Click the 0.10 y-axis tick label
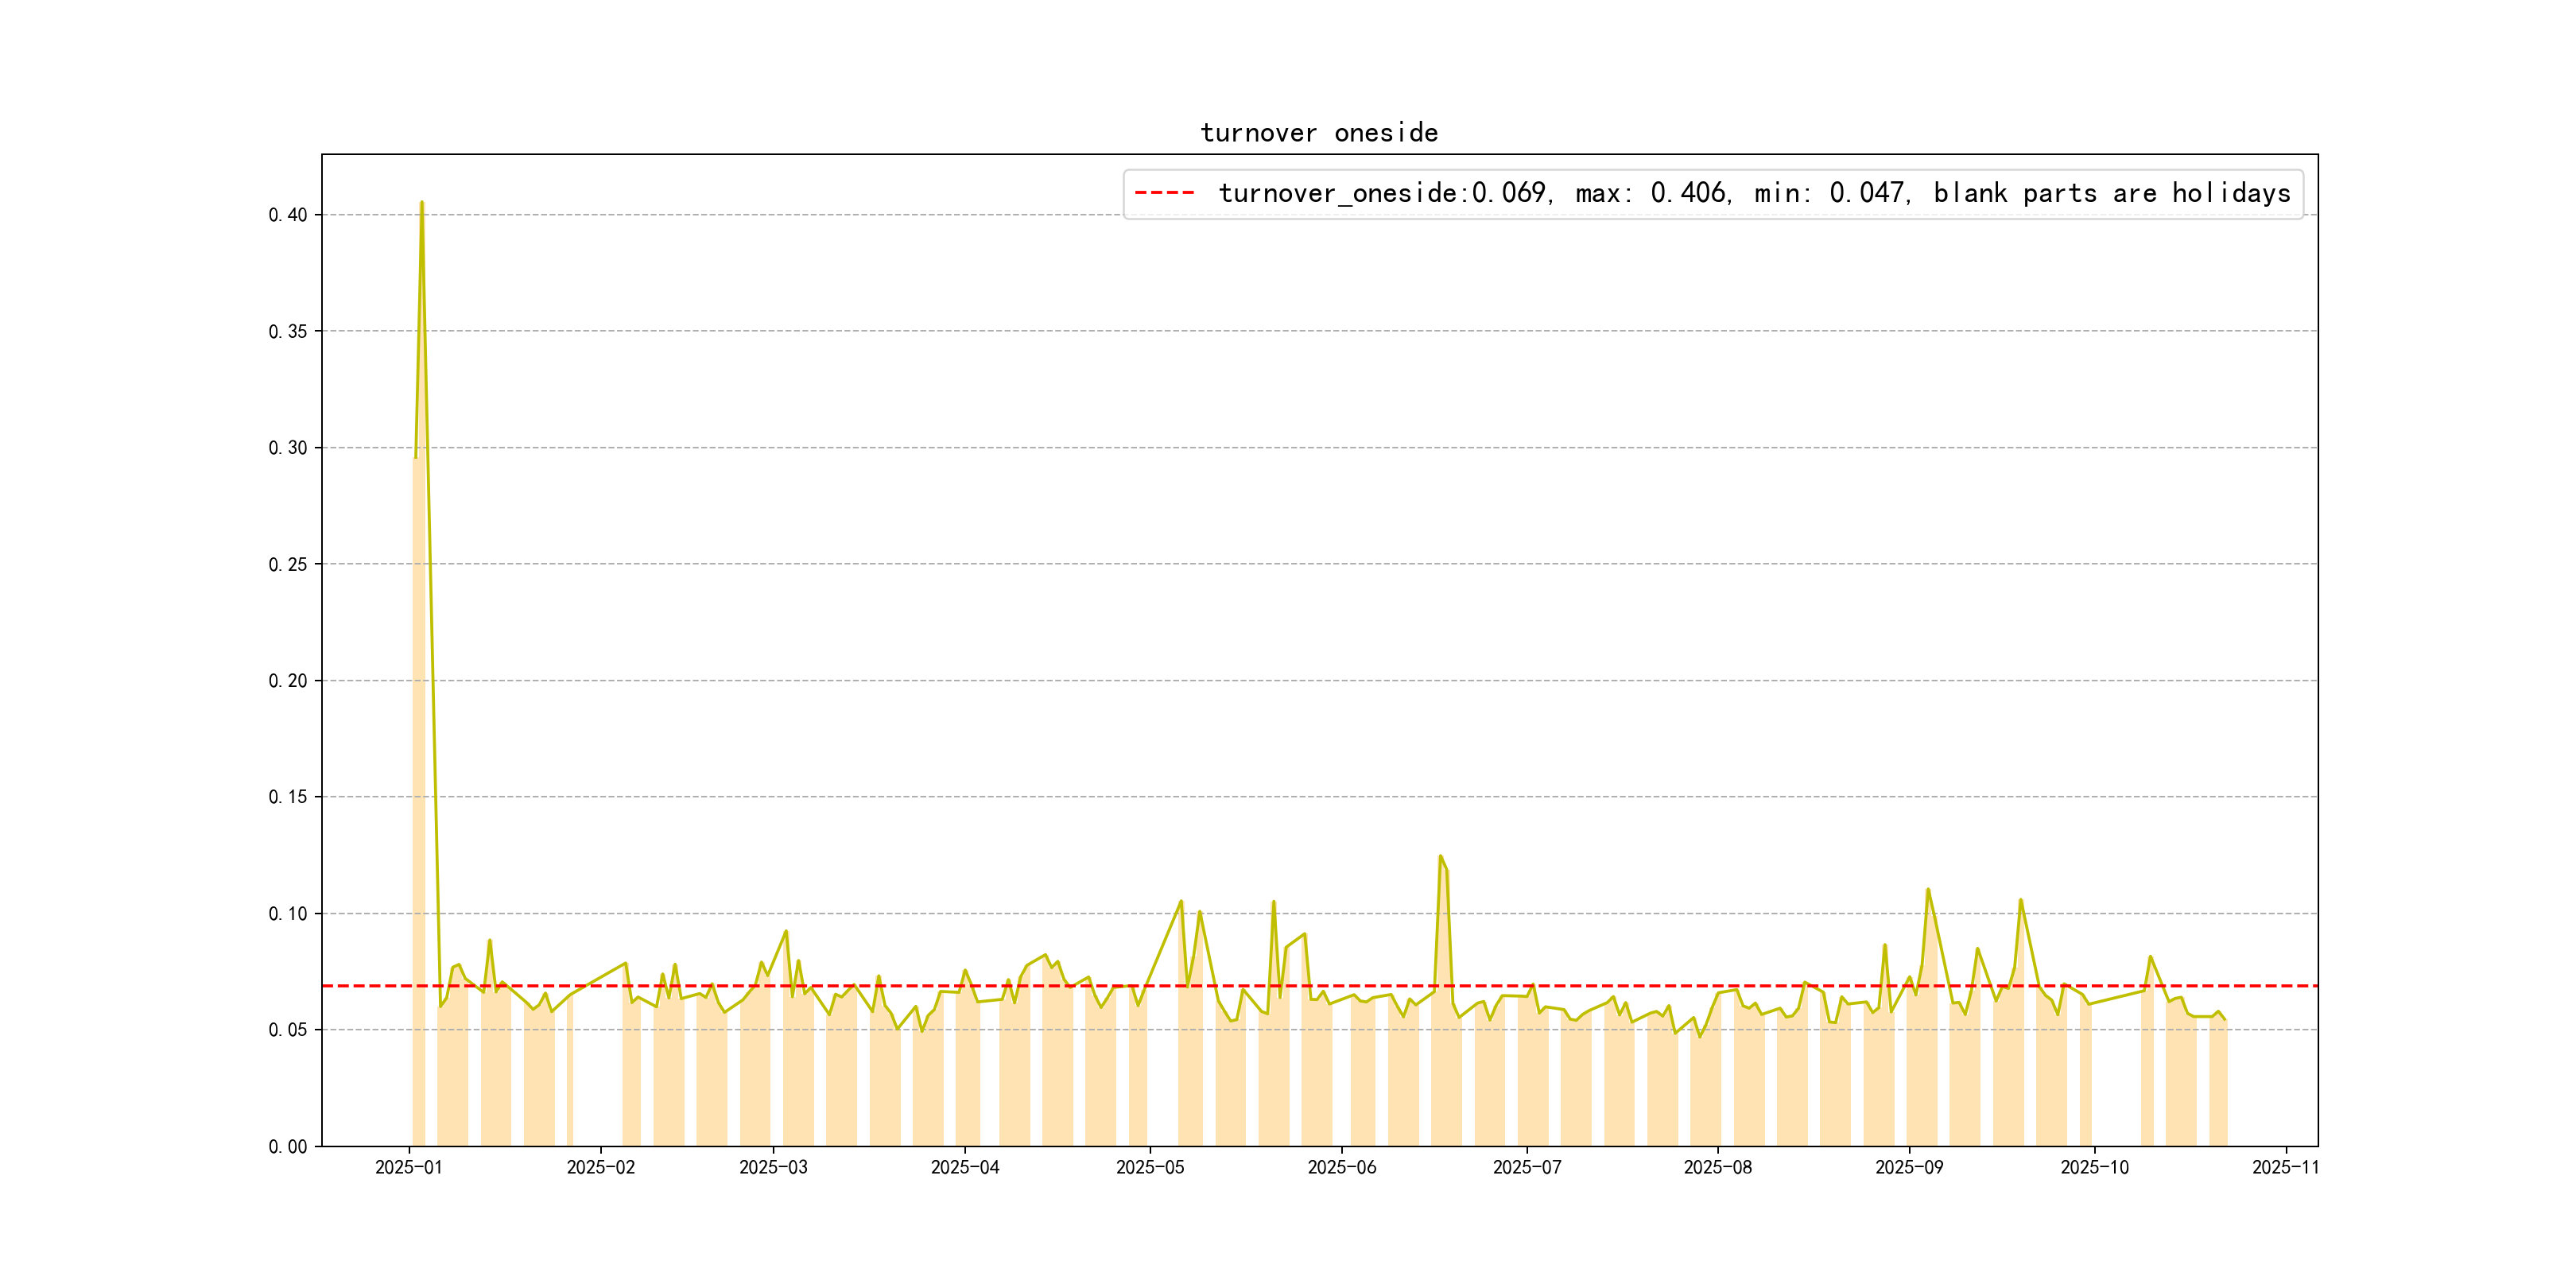 tap(287, 913)
